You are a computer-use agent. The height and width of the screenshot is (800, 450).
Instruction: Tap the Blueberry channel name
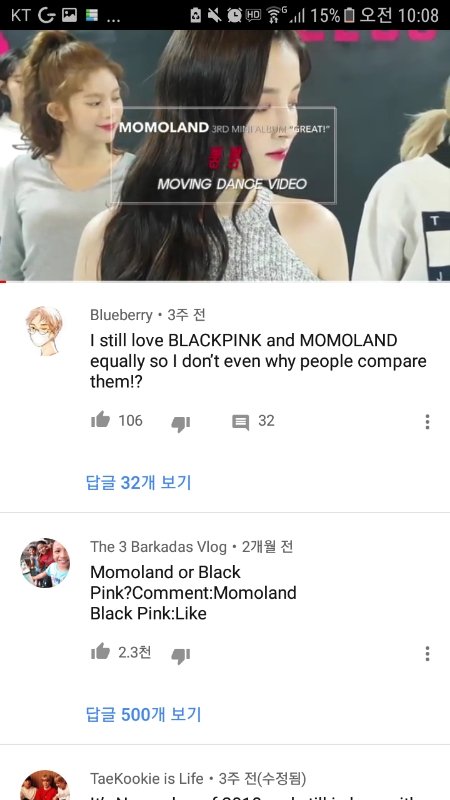(121, 315)
